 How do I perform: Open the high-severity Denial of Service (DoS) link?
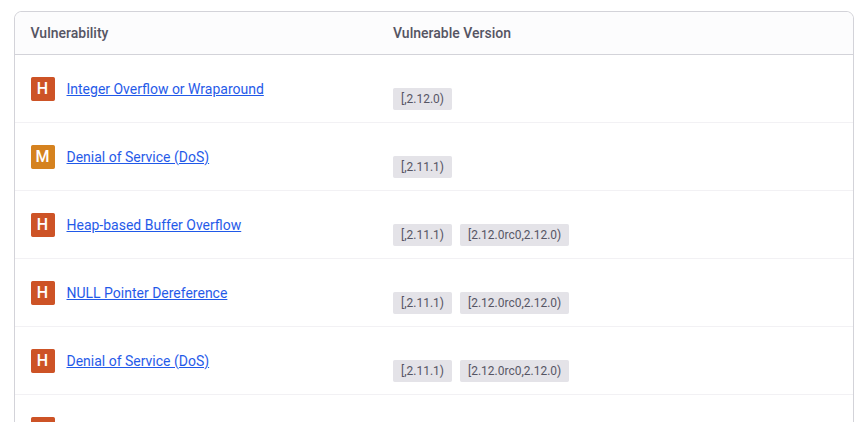click(137, 361)
